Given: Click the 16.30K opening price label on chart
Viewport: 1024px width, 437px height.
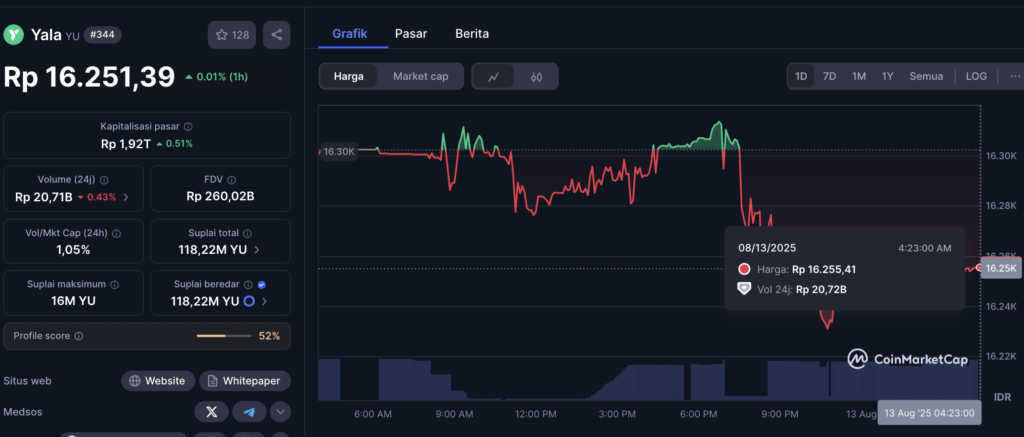Looking at the screenshot, I should pos(338,151).
